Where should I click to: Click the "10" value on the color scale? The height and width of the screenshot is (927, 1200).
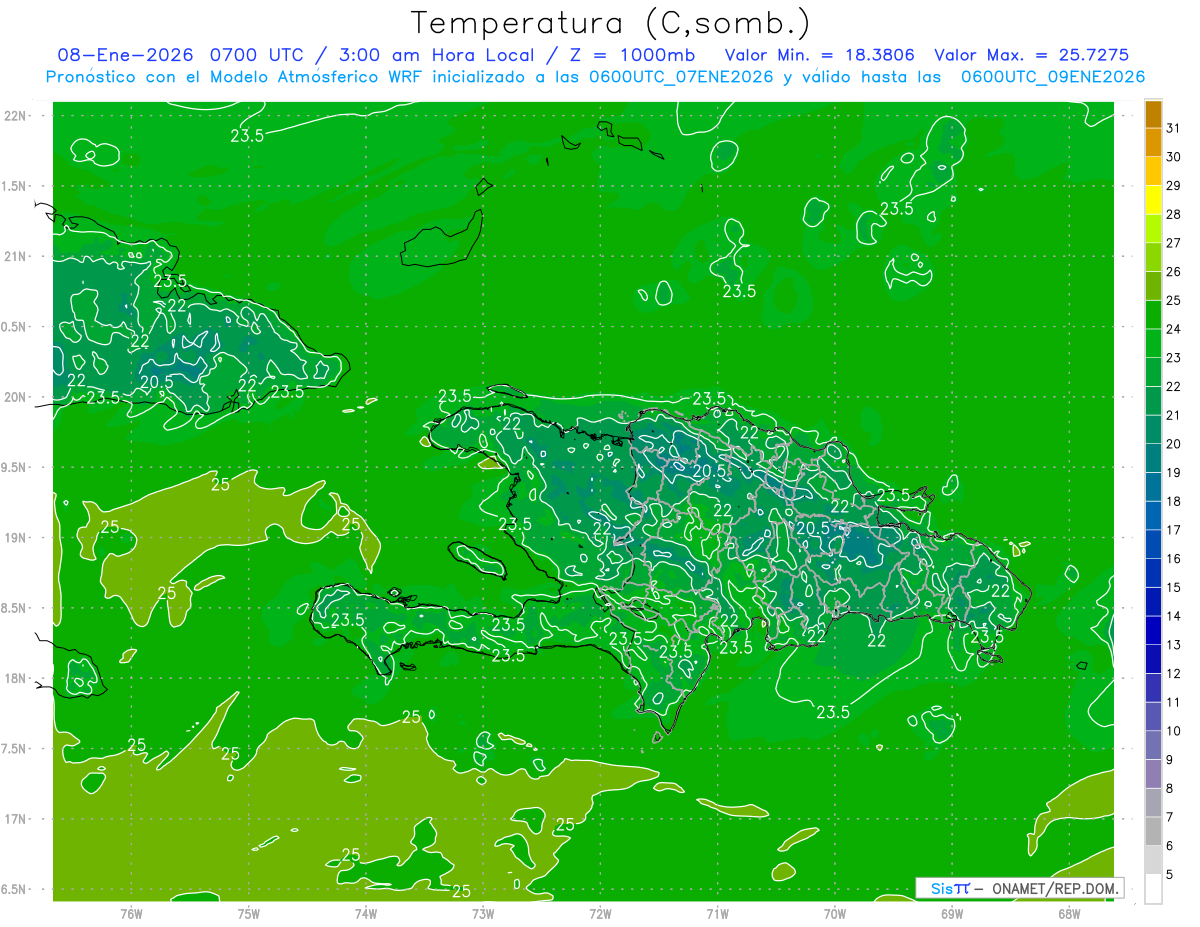tap(1175, 731)
